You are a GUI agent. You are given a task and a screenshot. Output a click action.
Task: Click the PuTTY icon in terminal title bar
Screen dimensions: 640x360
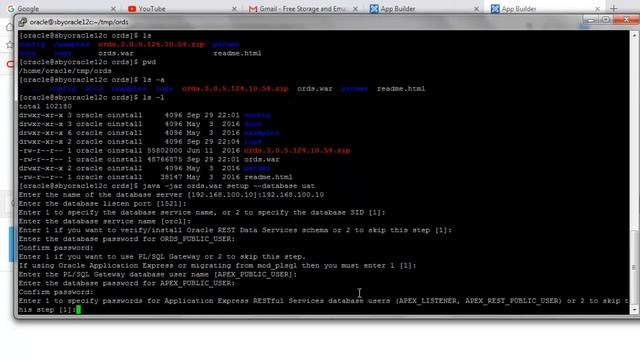click(22, 22)
